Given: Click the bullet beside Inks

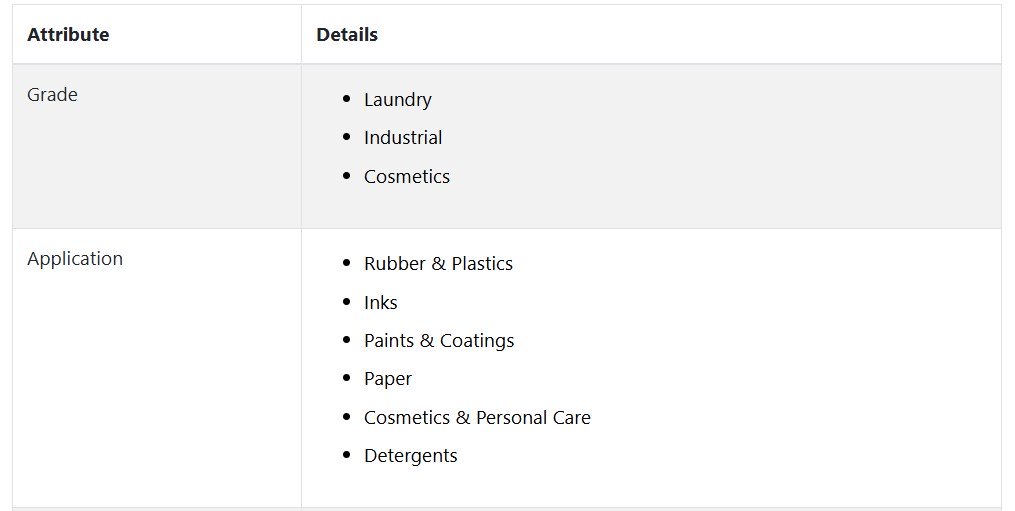Looking at the screenshot, I should [x=347, y=302].
